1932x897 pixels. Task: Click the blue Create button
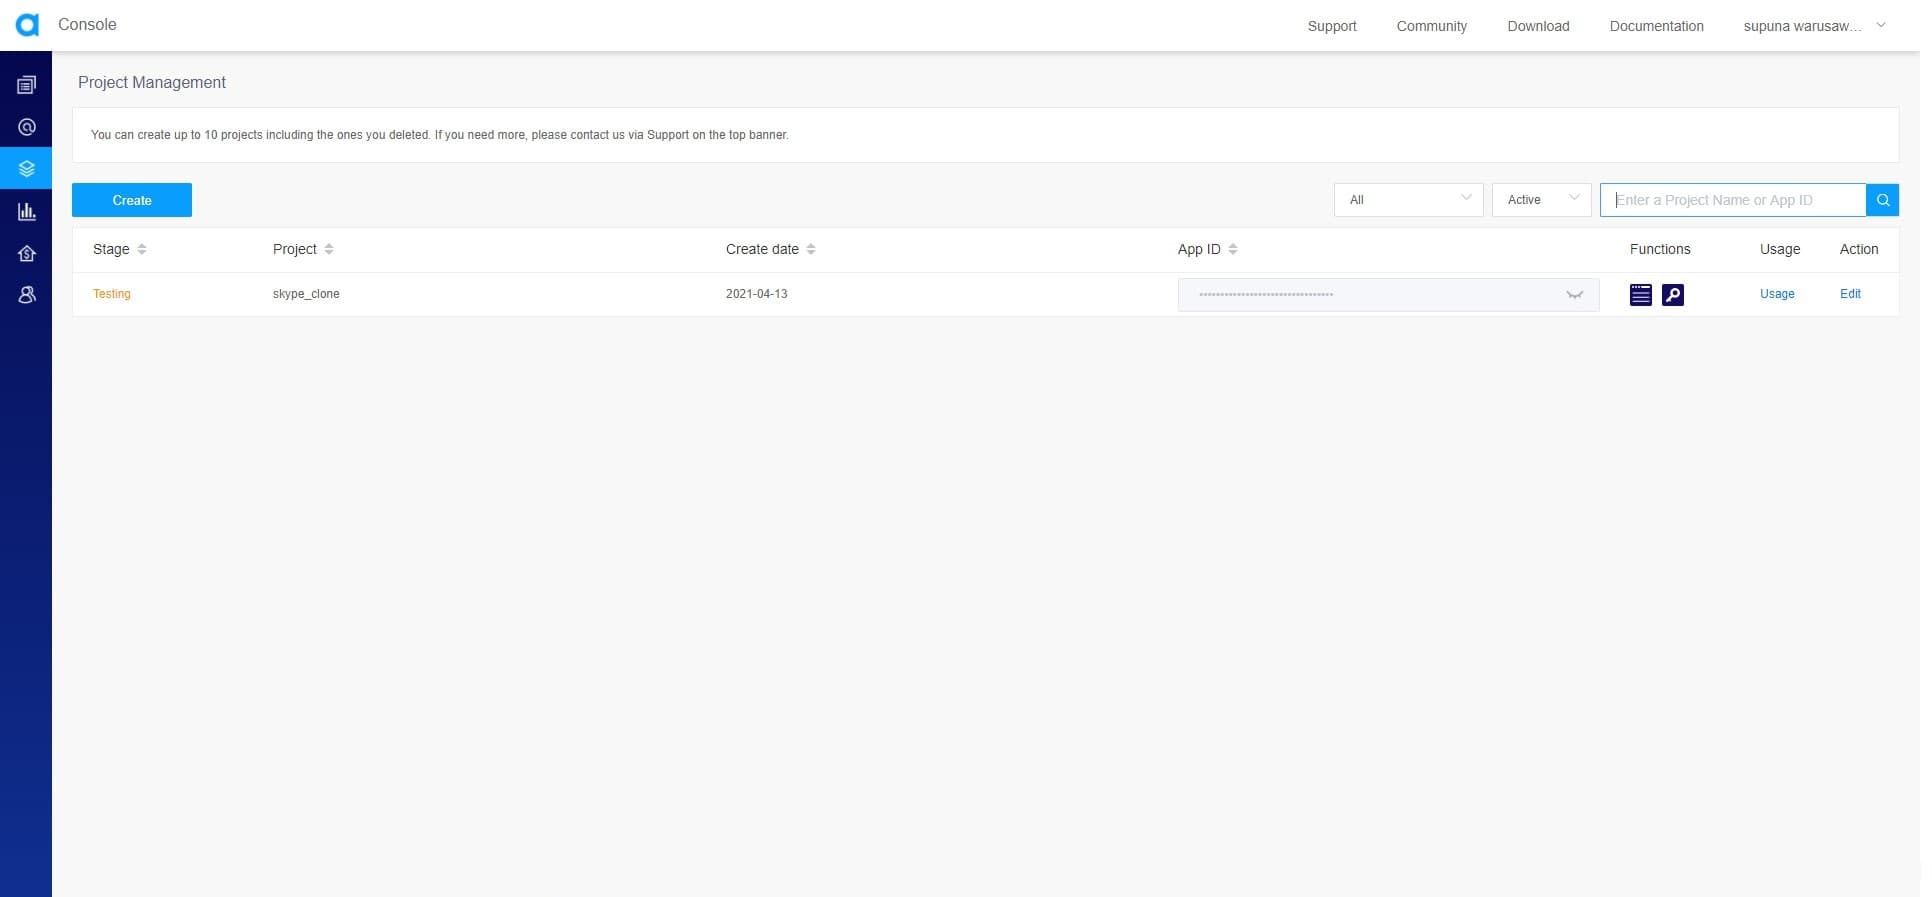(x=132, y=200)
